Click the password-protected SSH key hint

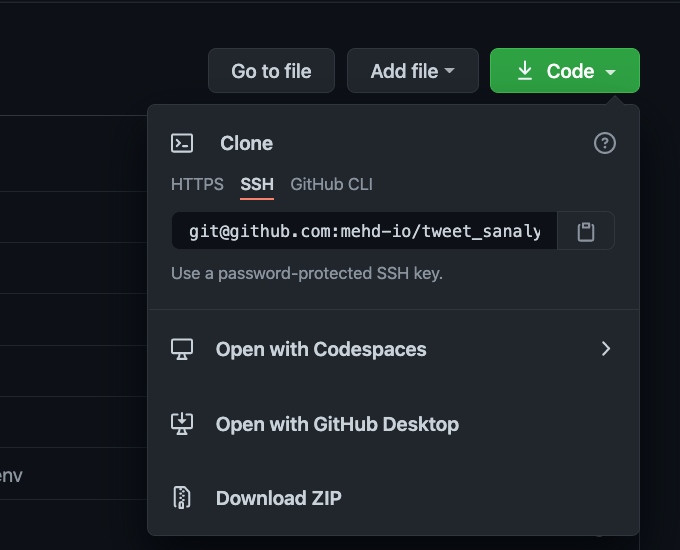[x=307, y=273]
